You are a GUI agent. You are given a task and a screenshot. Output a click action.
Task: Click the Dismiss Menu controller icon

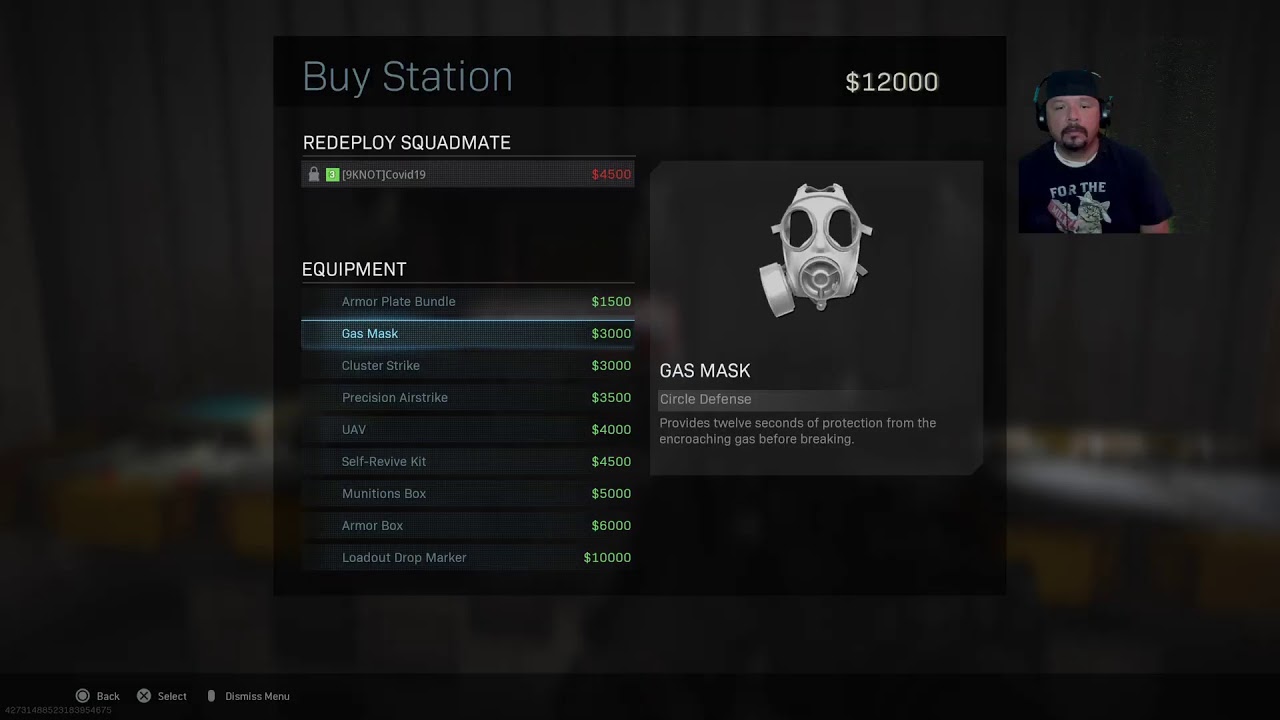point(211,696)
